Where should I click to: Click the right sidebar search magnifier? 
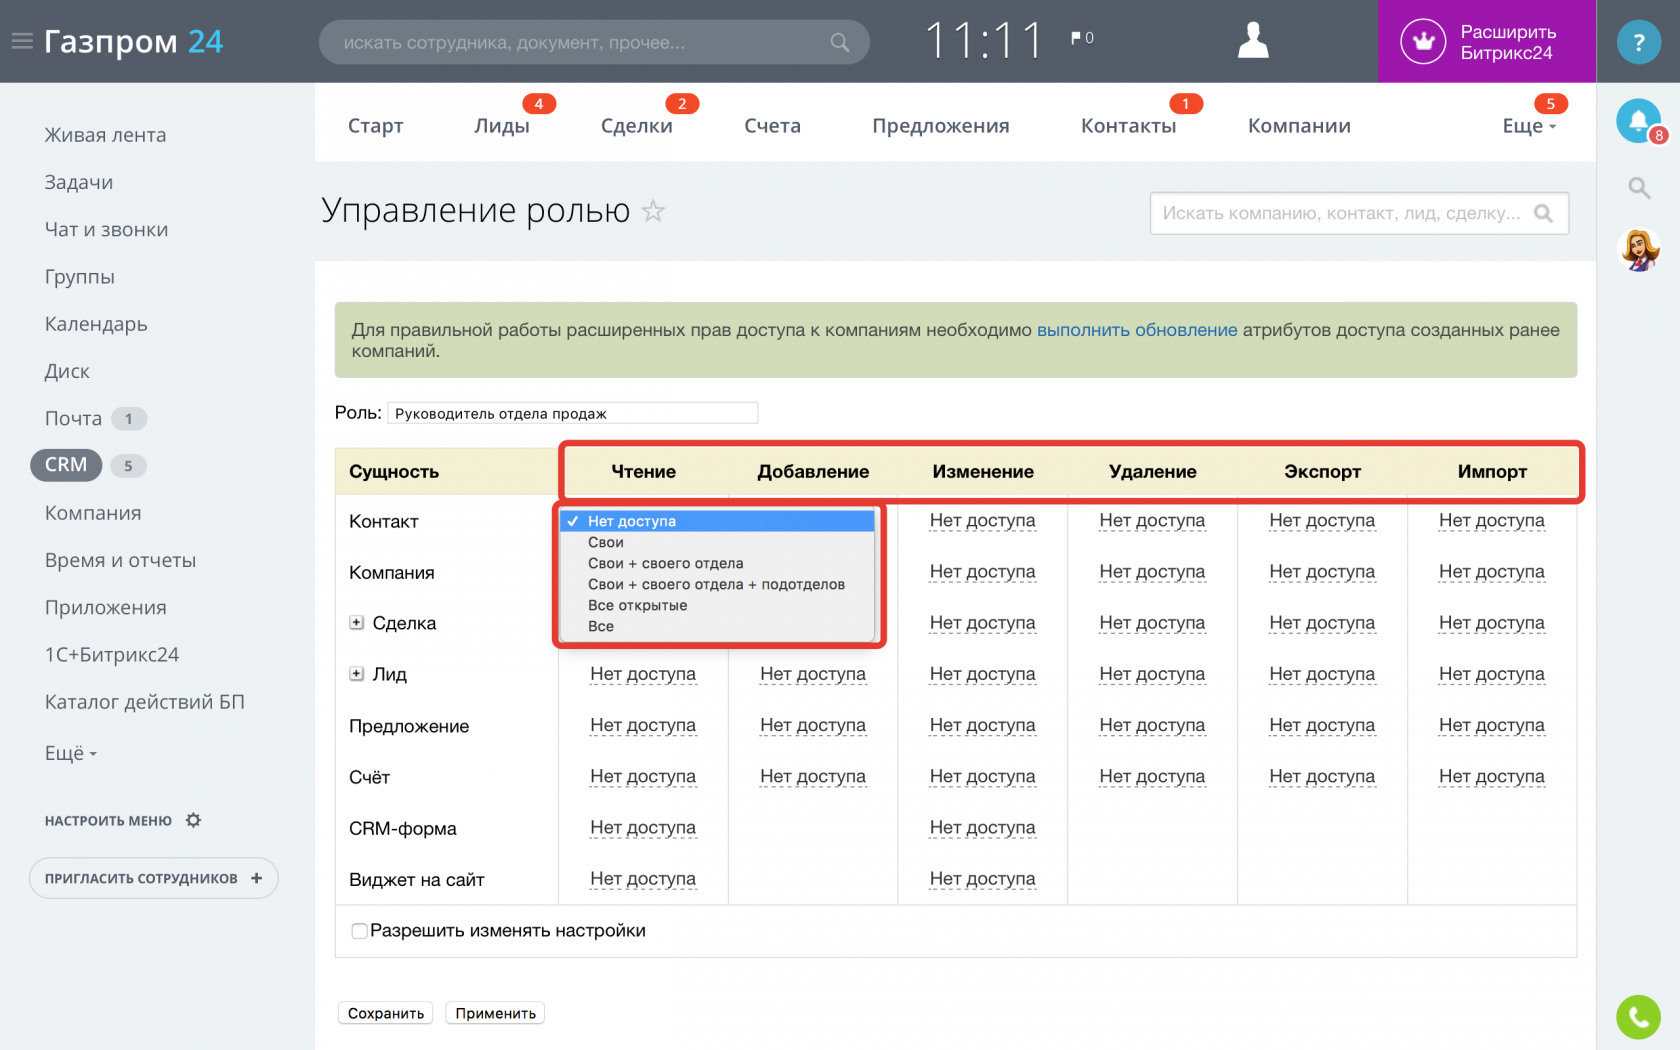1639,187
